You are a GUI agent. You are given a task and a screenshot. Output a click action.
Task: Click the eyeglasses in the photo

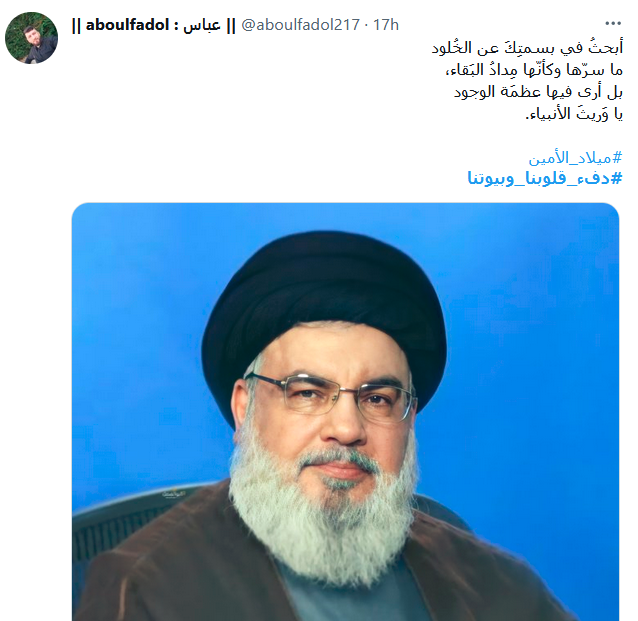pyautogui.click(x=332, y=396)
